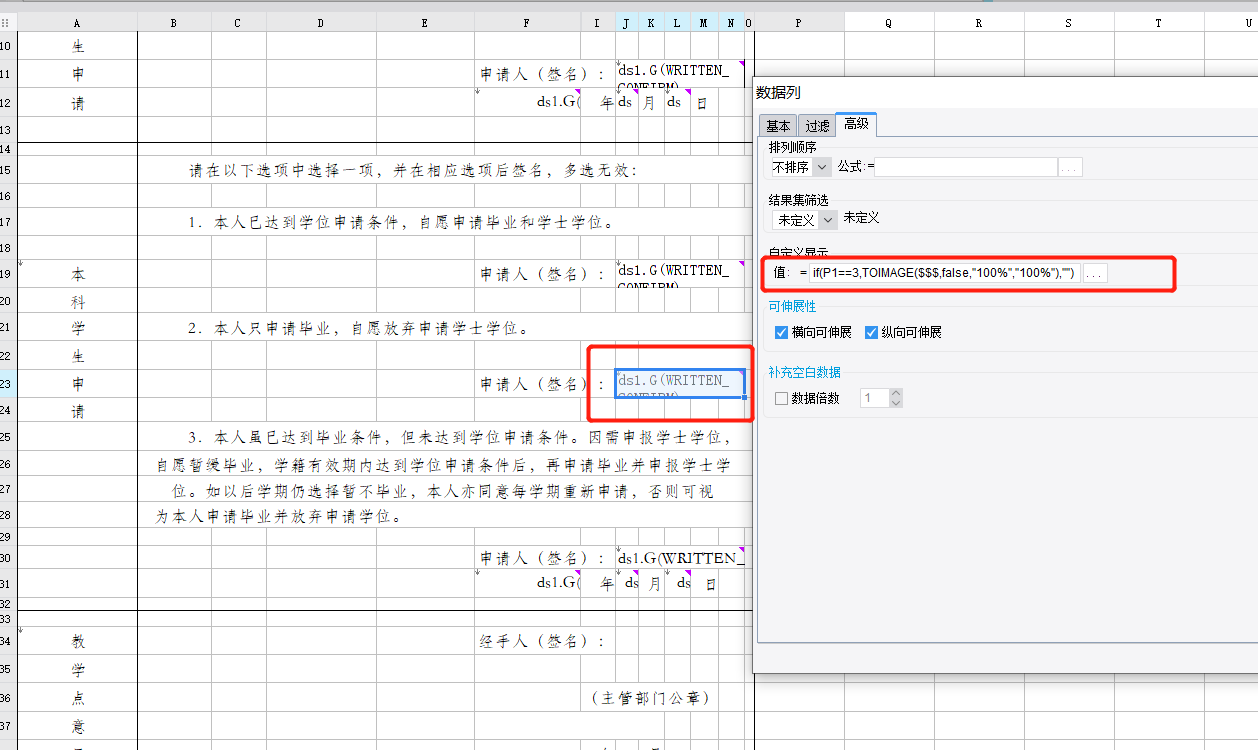
Task: Toggle the 横向可伸展 checkbox
Action: 782,332
